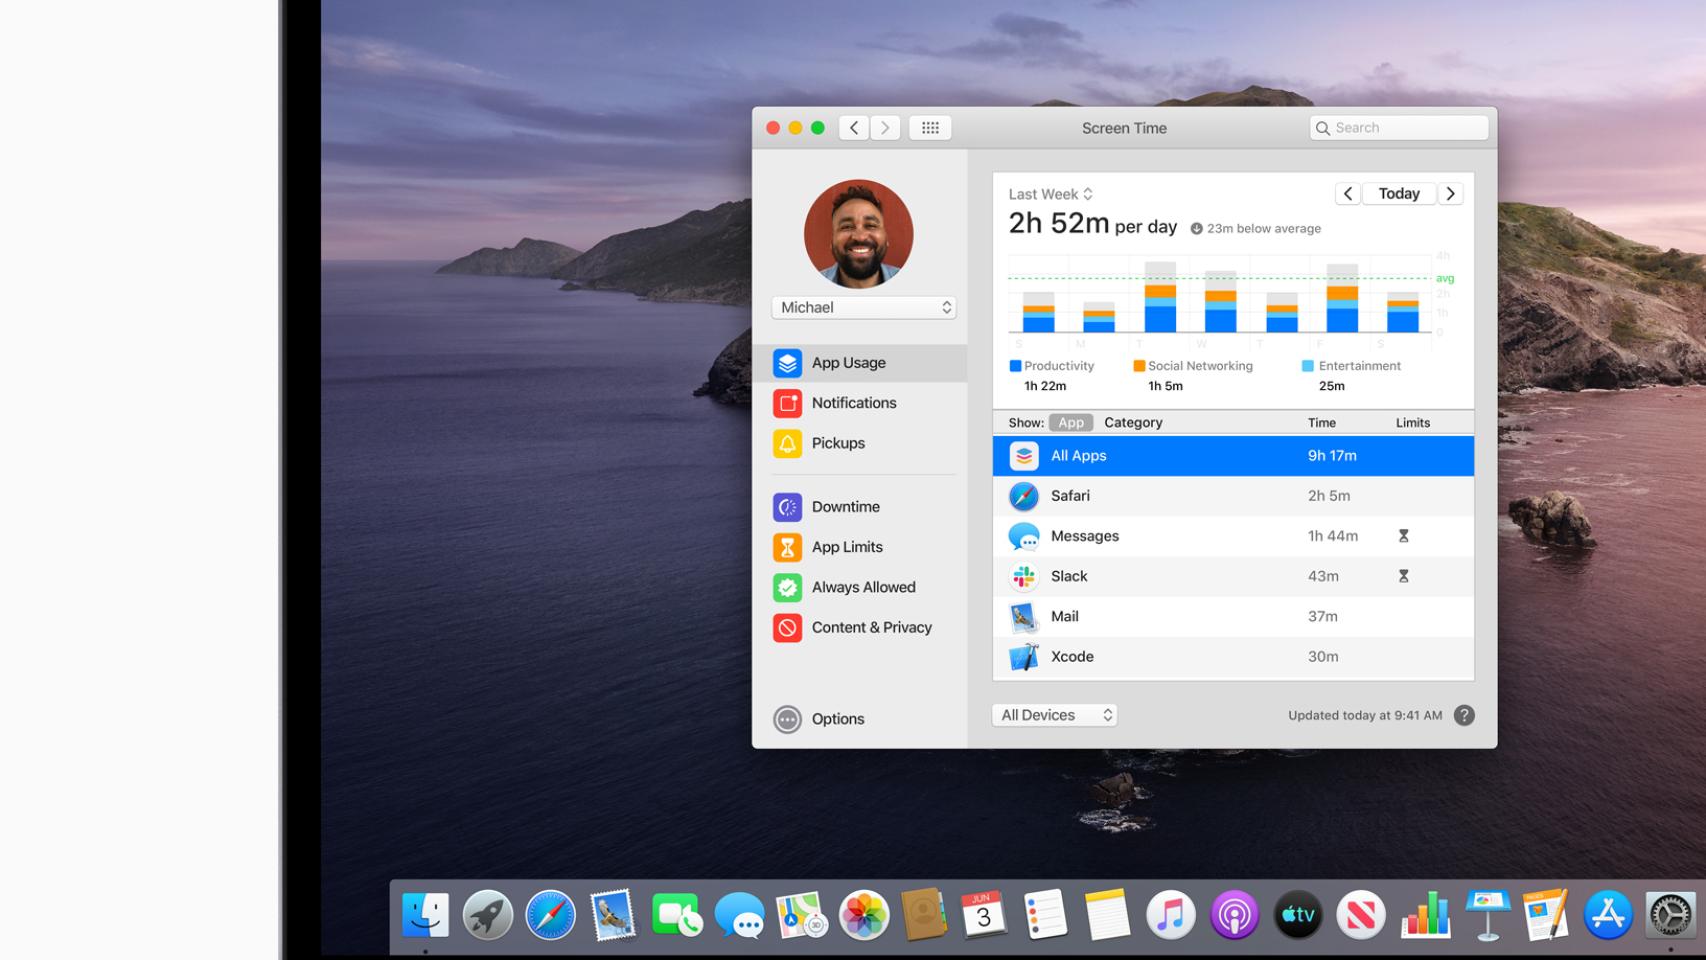Open the help question mark button
1706x960 pixels.
pos(1464,715)
